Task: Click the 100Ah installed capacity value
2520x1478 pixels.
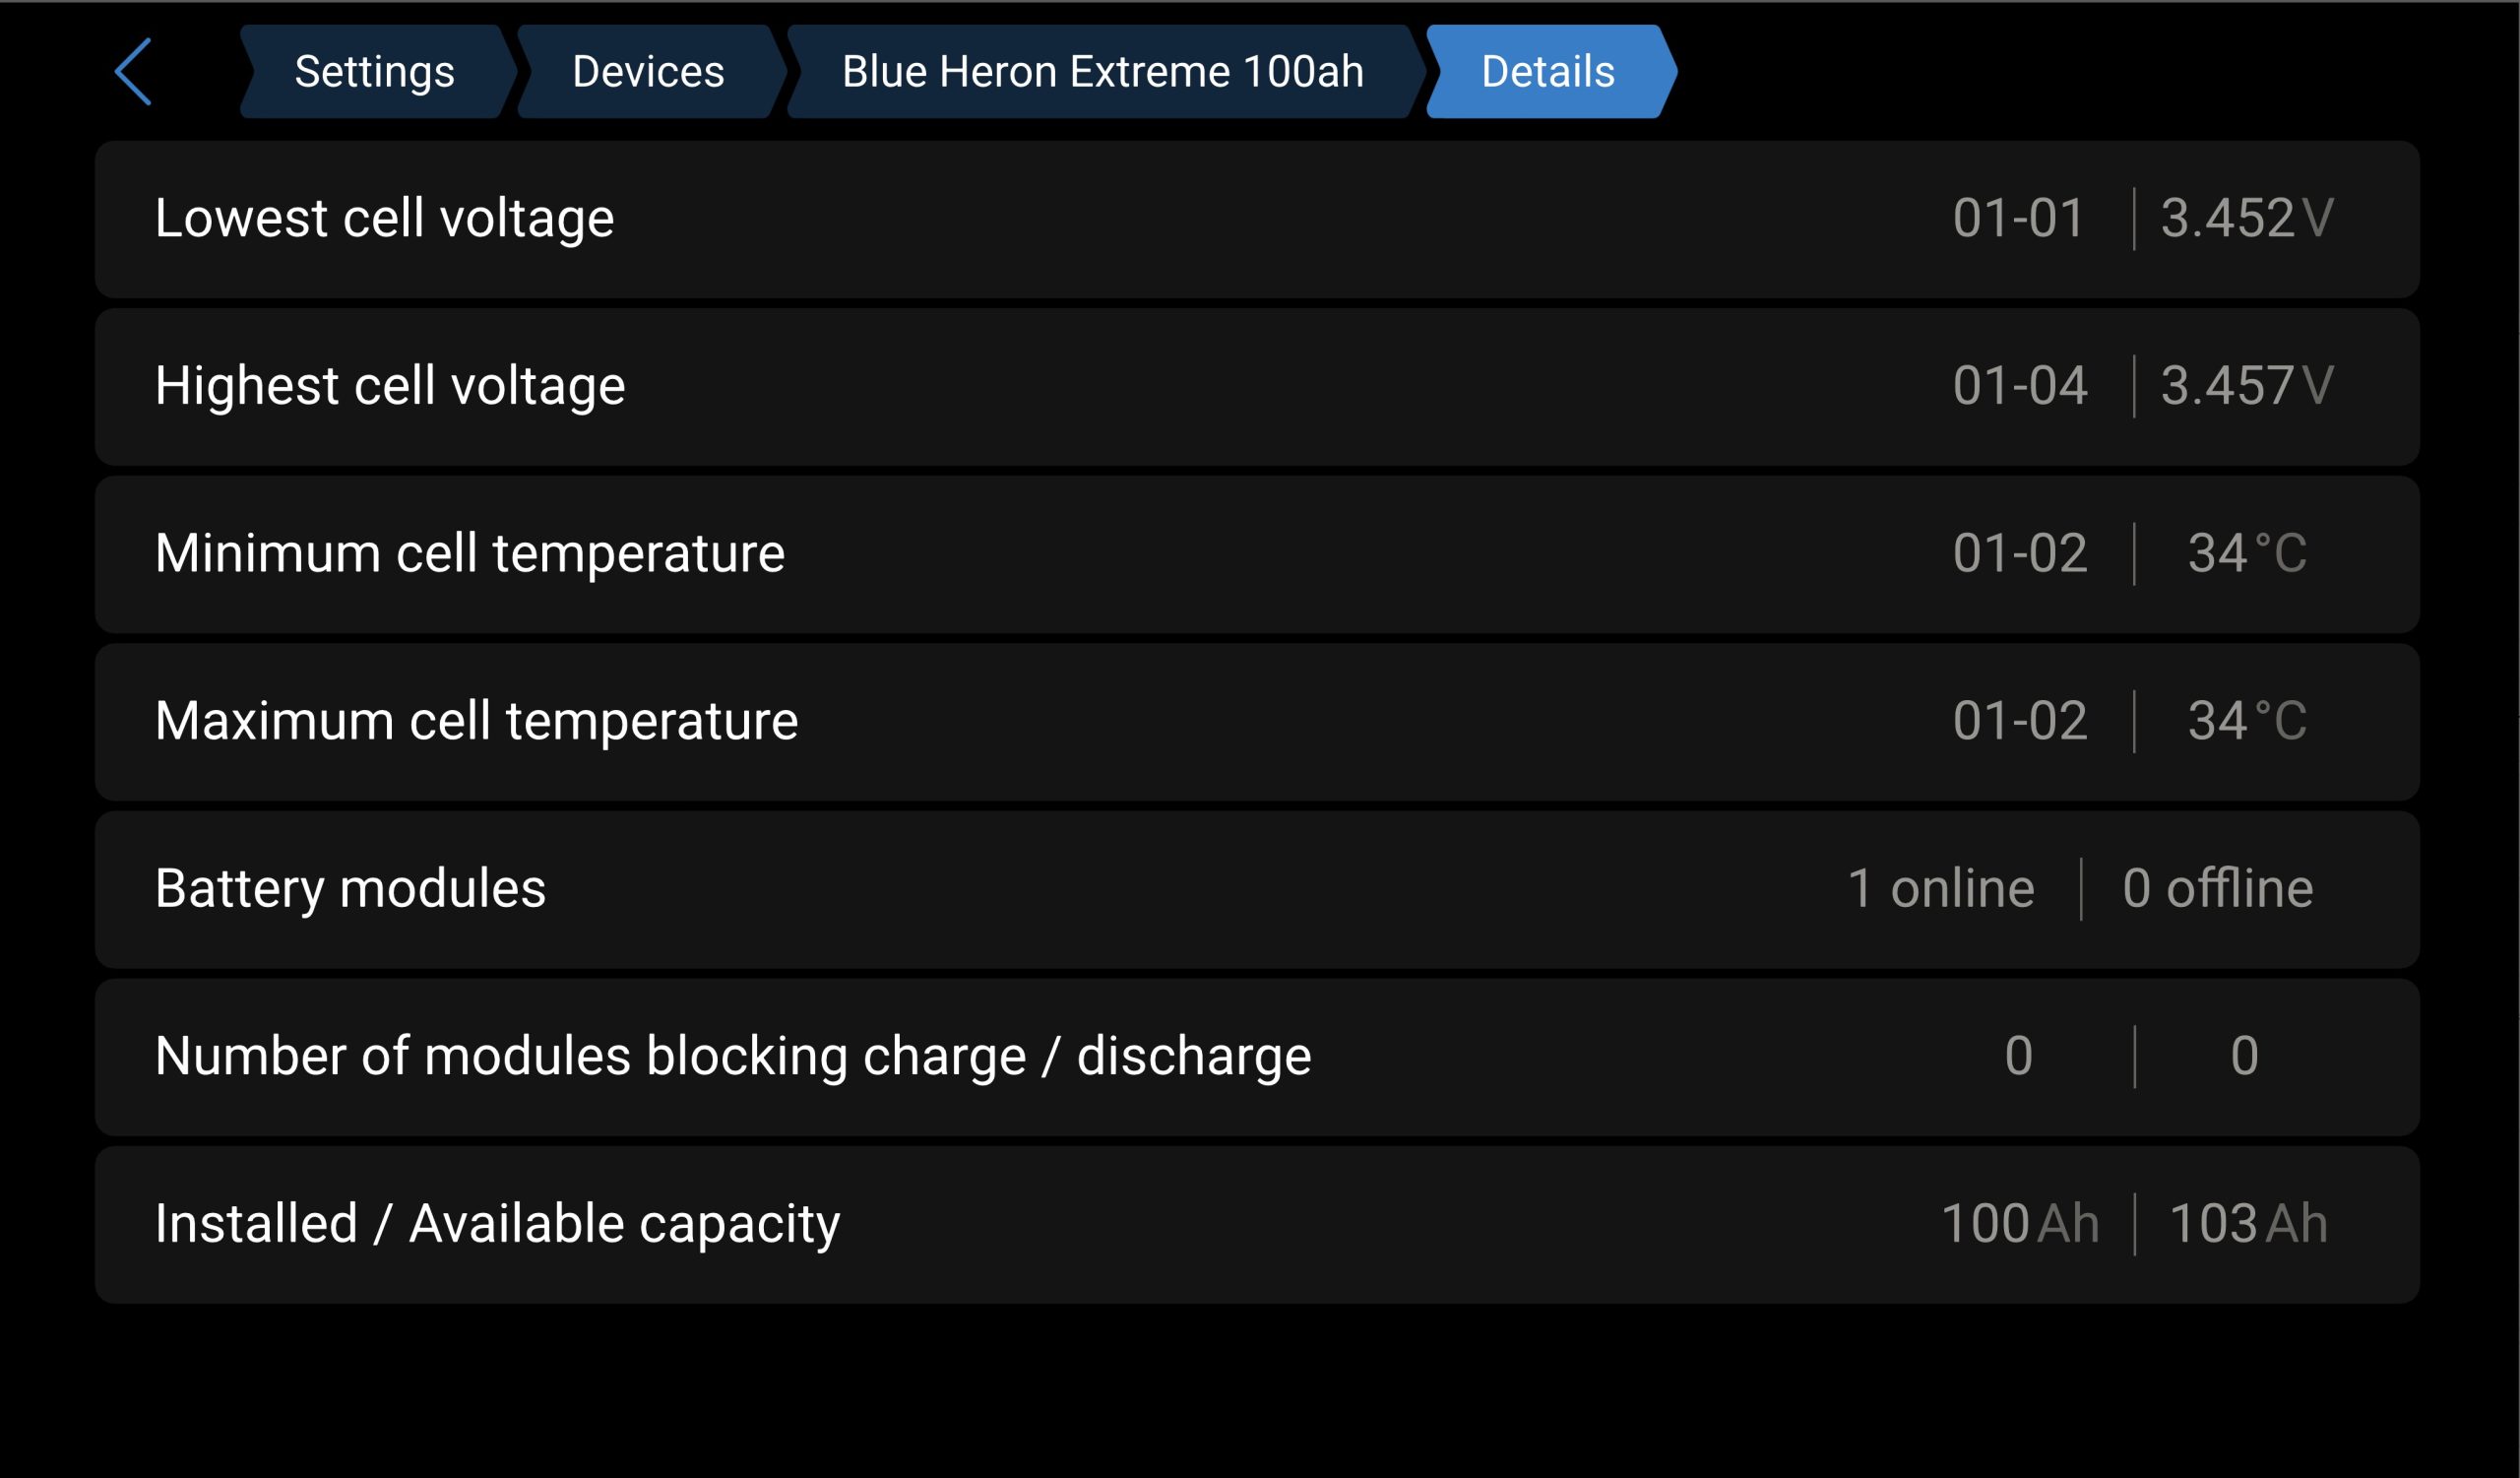Action: coord(2019,1224)
